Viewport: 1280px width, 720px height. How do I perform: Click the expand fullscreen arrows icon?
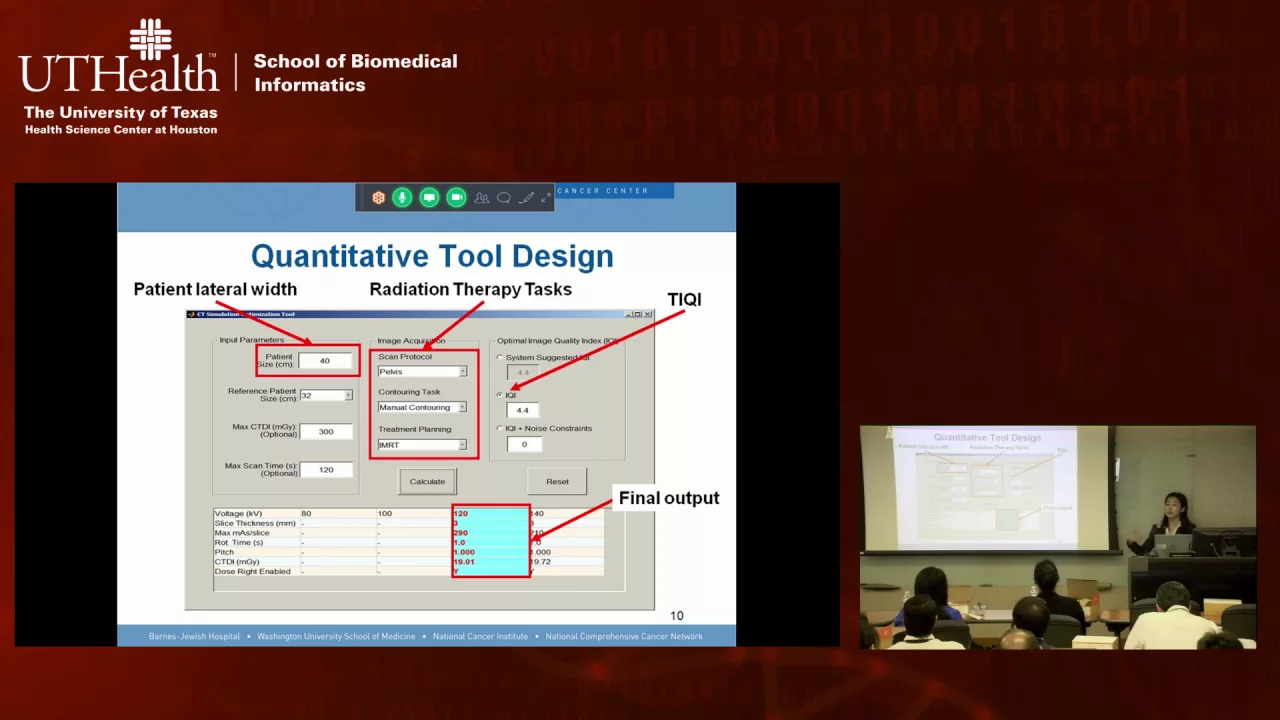click(x=546, y=198)
